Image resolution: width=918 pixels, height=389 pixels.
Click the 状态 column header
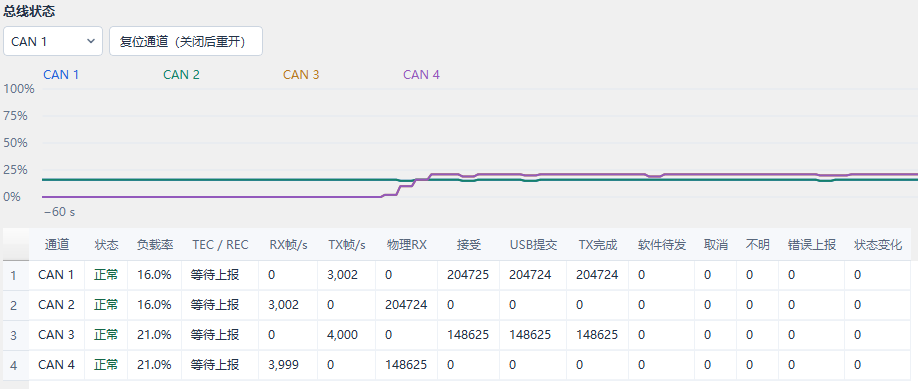(x=106, y=244)
